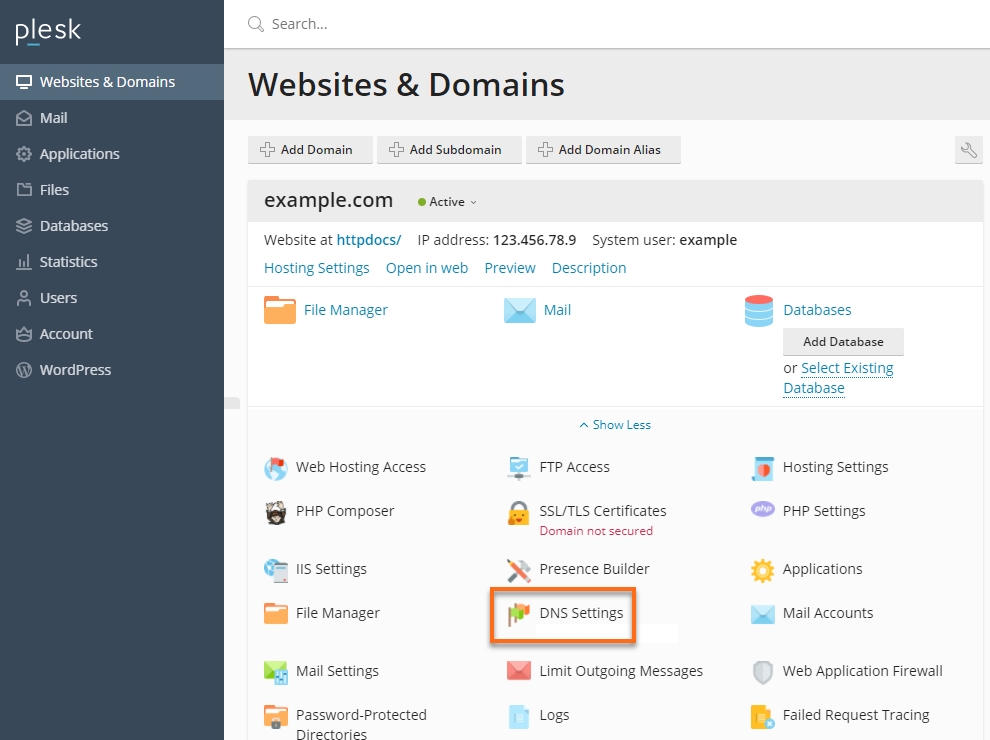Viewport: 990px width, 740px height.
Task: Click the DNS Settings flag icon
Action: tap(518, 614)
